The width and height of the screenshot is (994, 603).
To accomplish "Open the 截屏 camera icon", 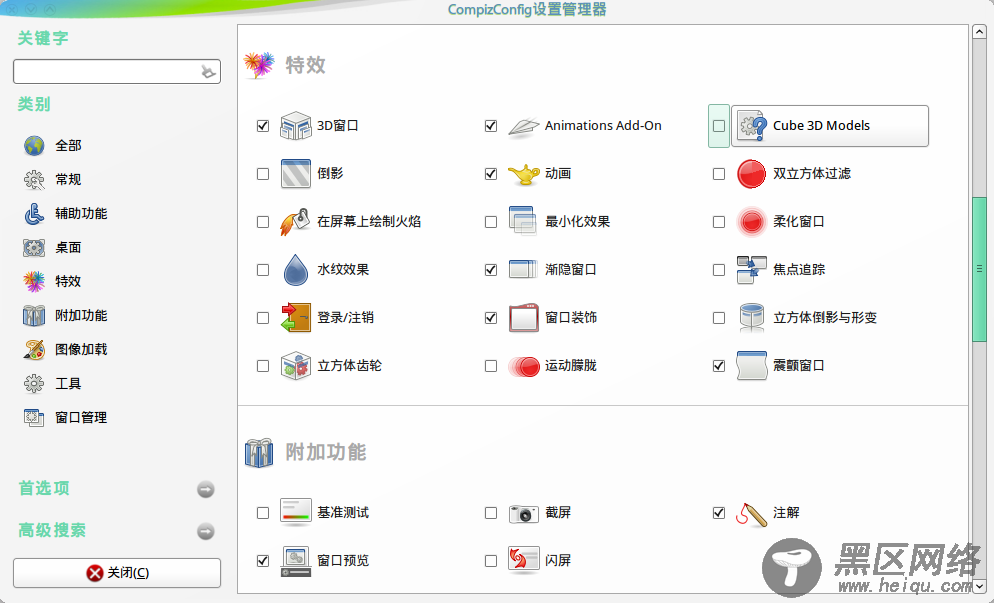I will [x=524, y=513].
